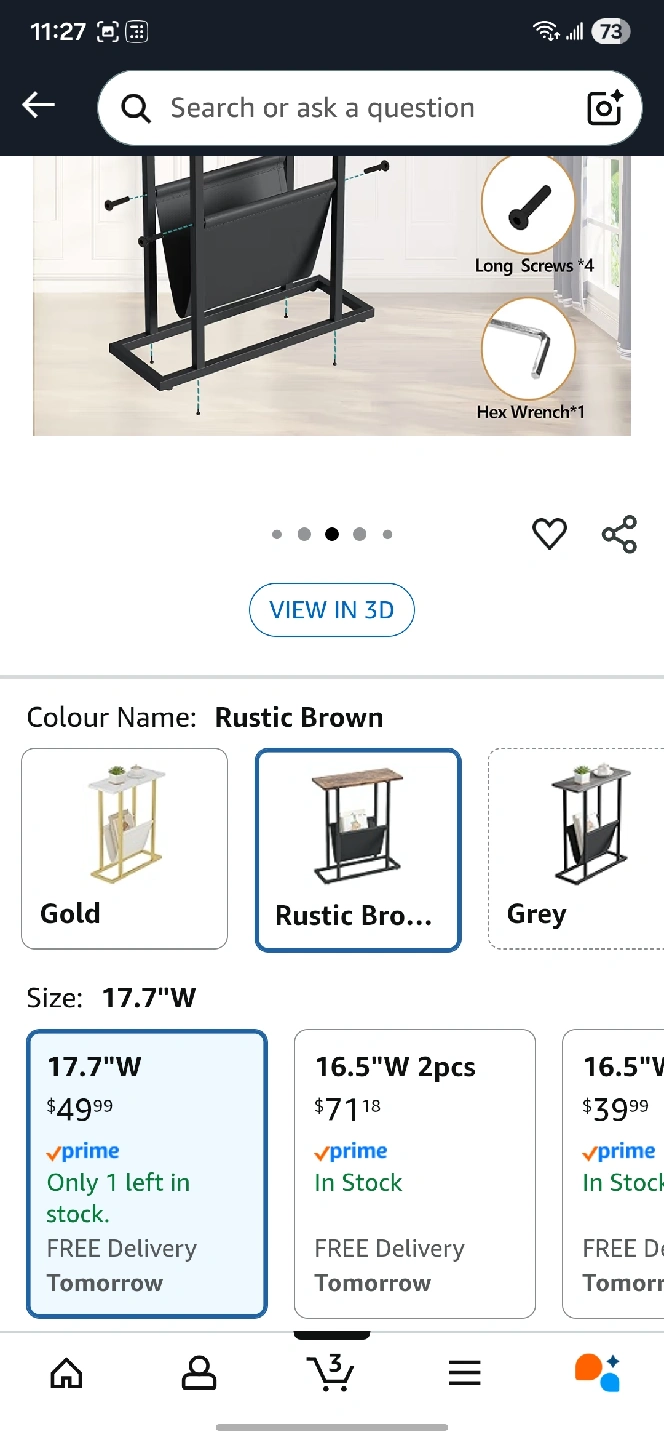Tap the fourth image carousel dot
Image resolution: width=664 pixels, height=1440 pixels.
click(359, 534)
